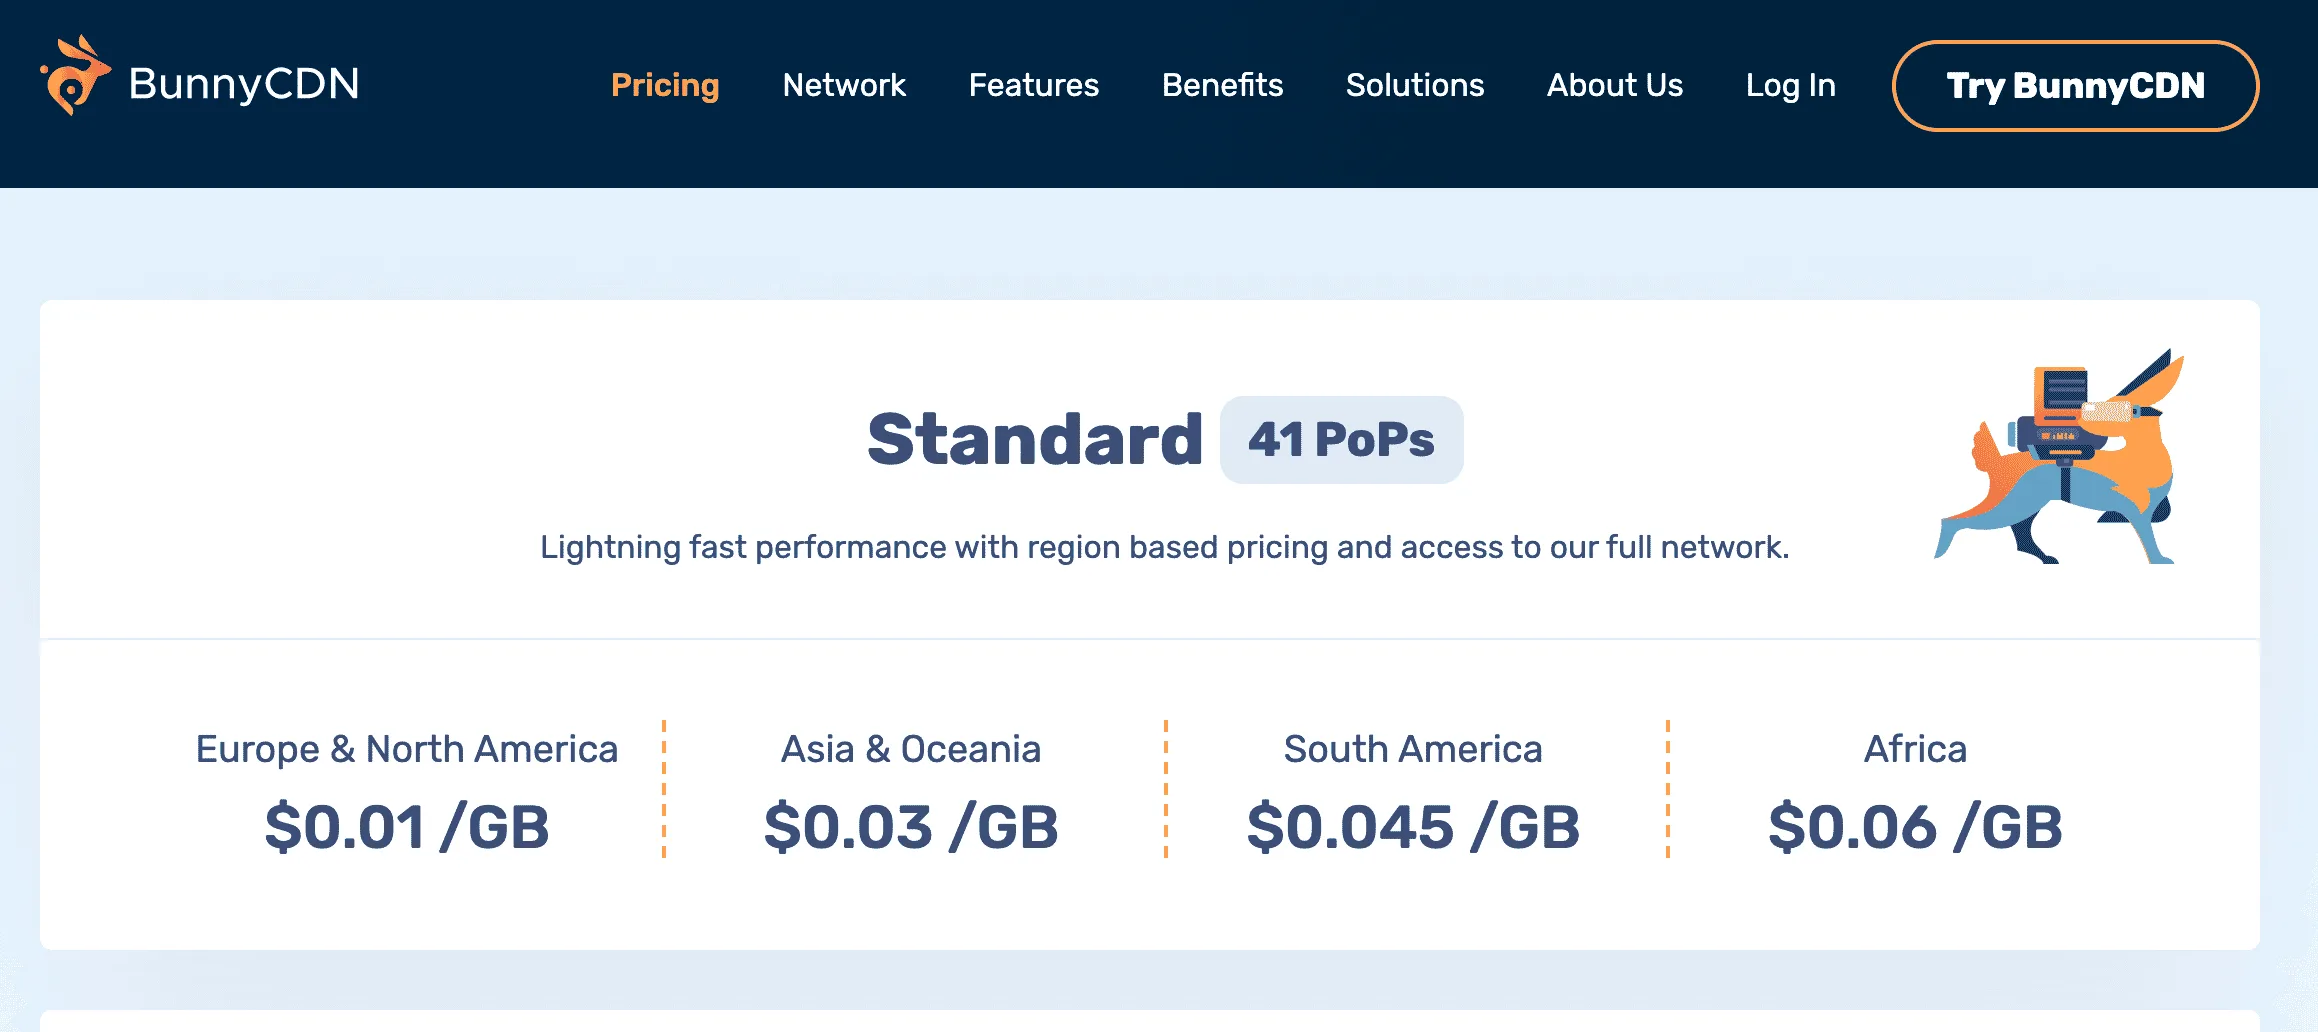
Task: Select the Asia & Oceania label
Action: 911,749
